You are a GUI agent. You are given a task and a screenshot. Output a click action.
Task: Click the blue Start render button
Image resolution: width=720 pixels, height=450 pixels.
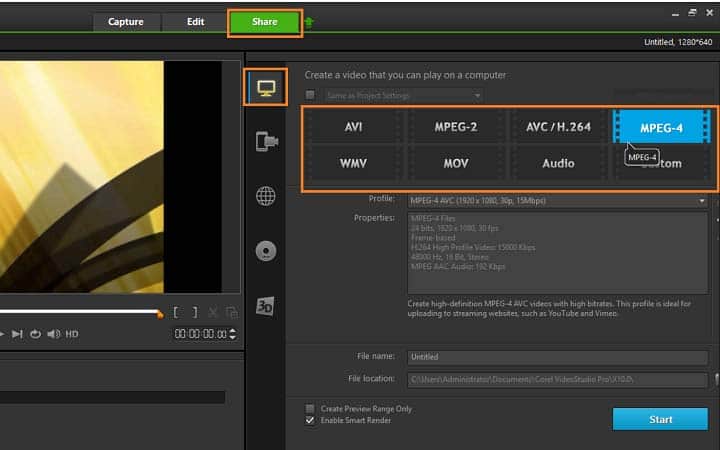pos(660,419)
